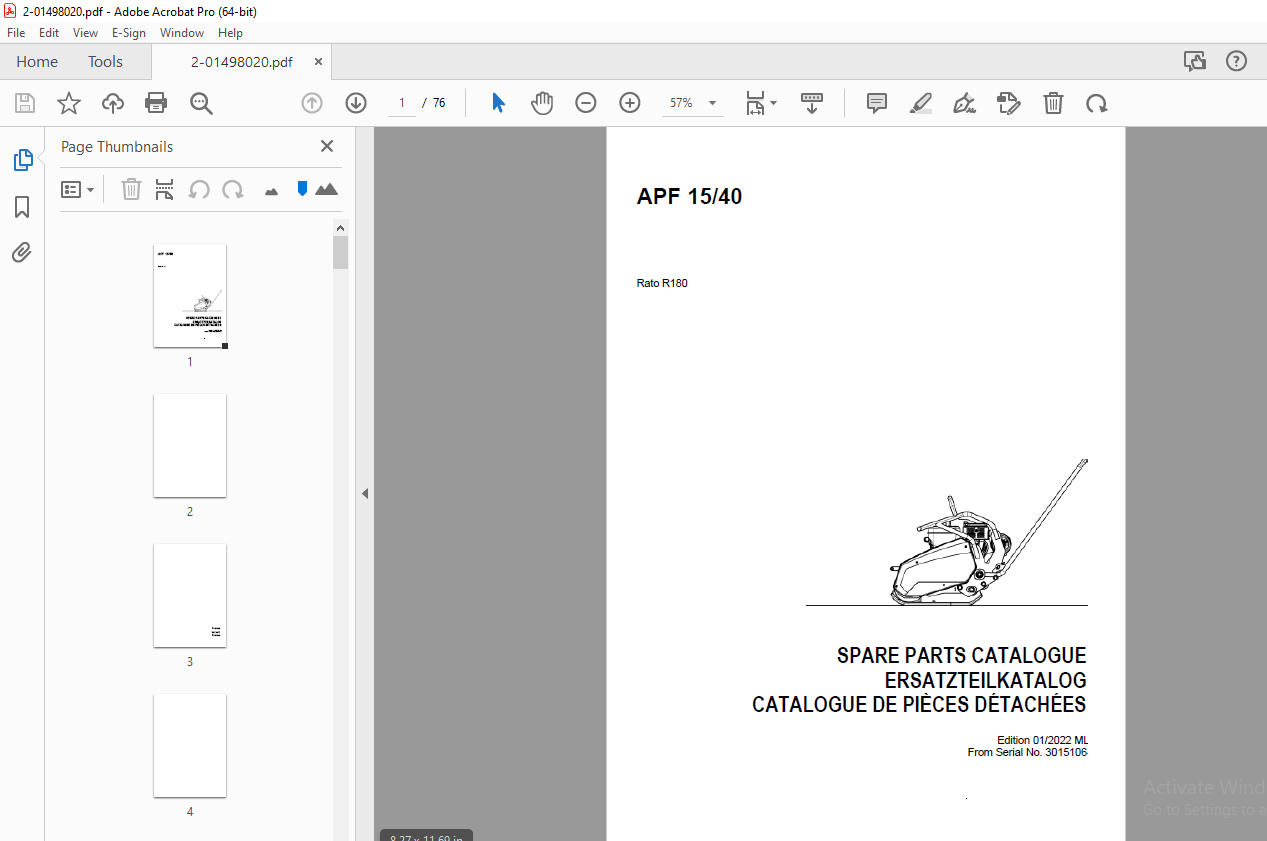Screen dimensions: 1267x841
Task: Click the total page count 76
Action: (x=439, y=103)
